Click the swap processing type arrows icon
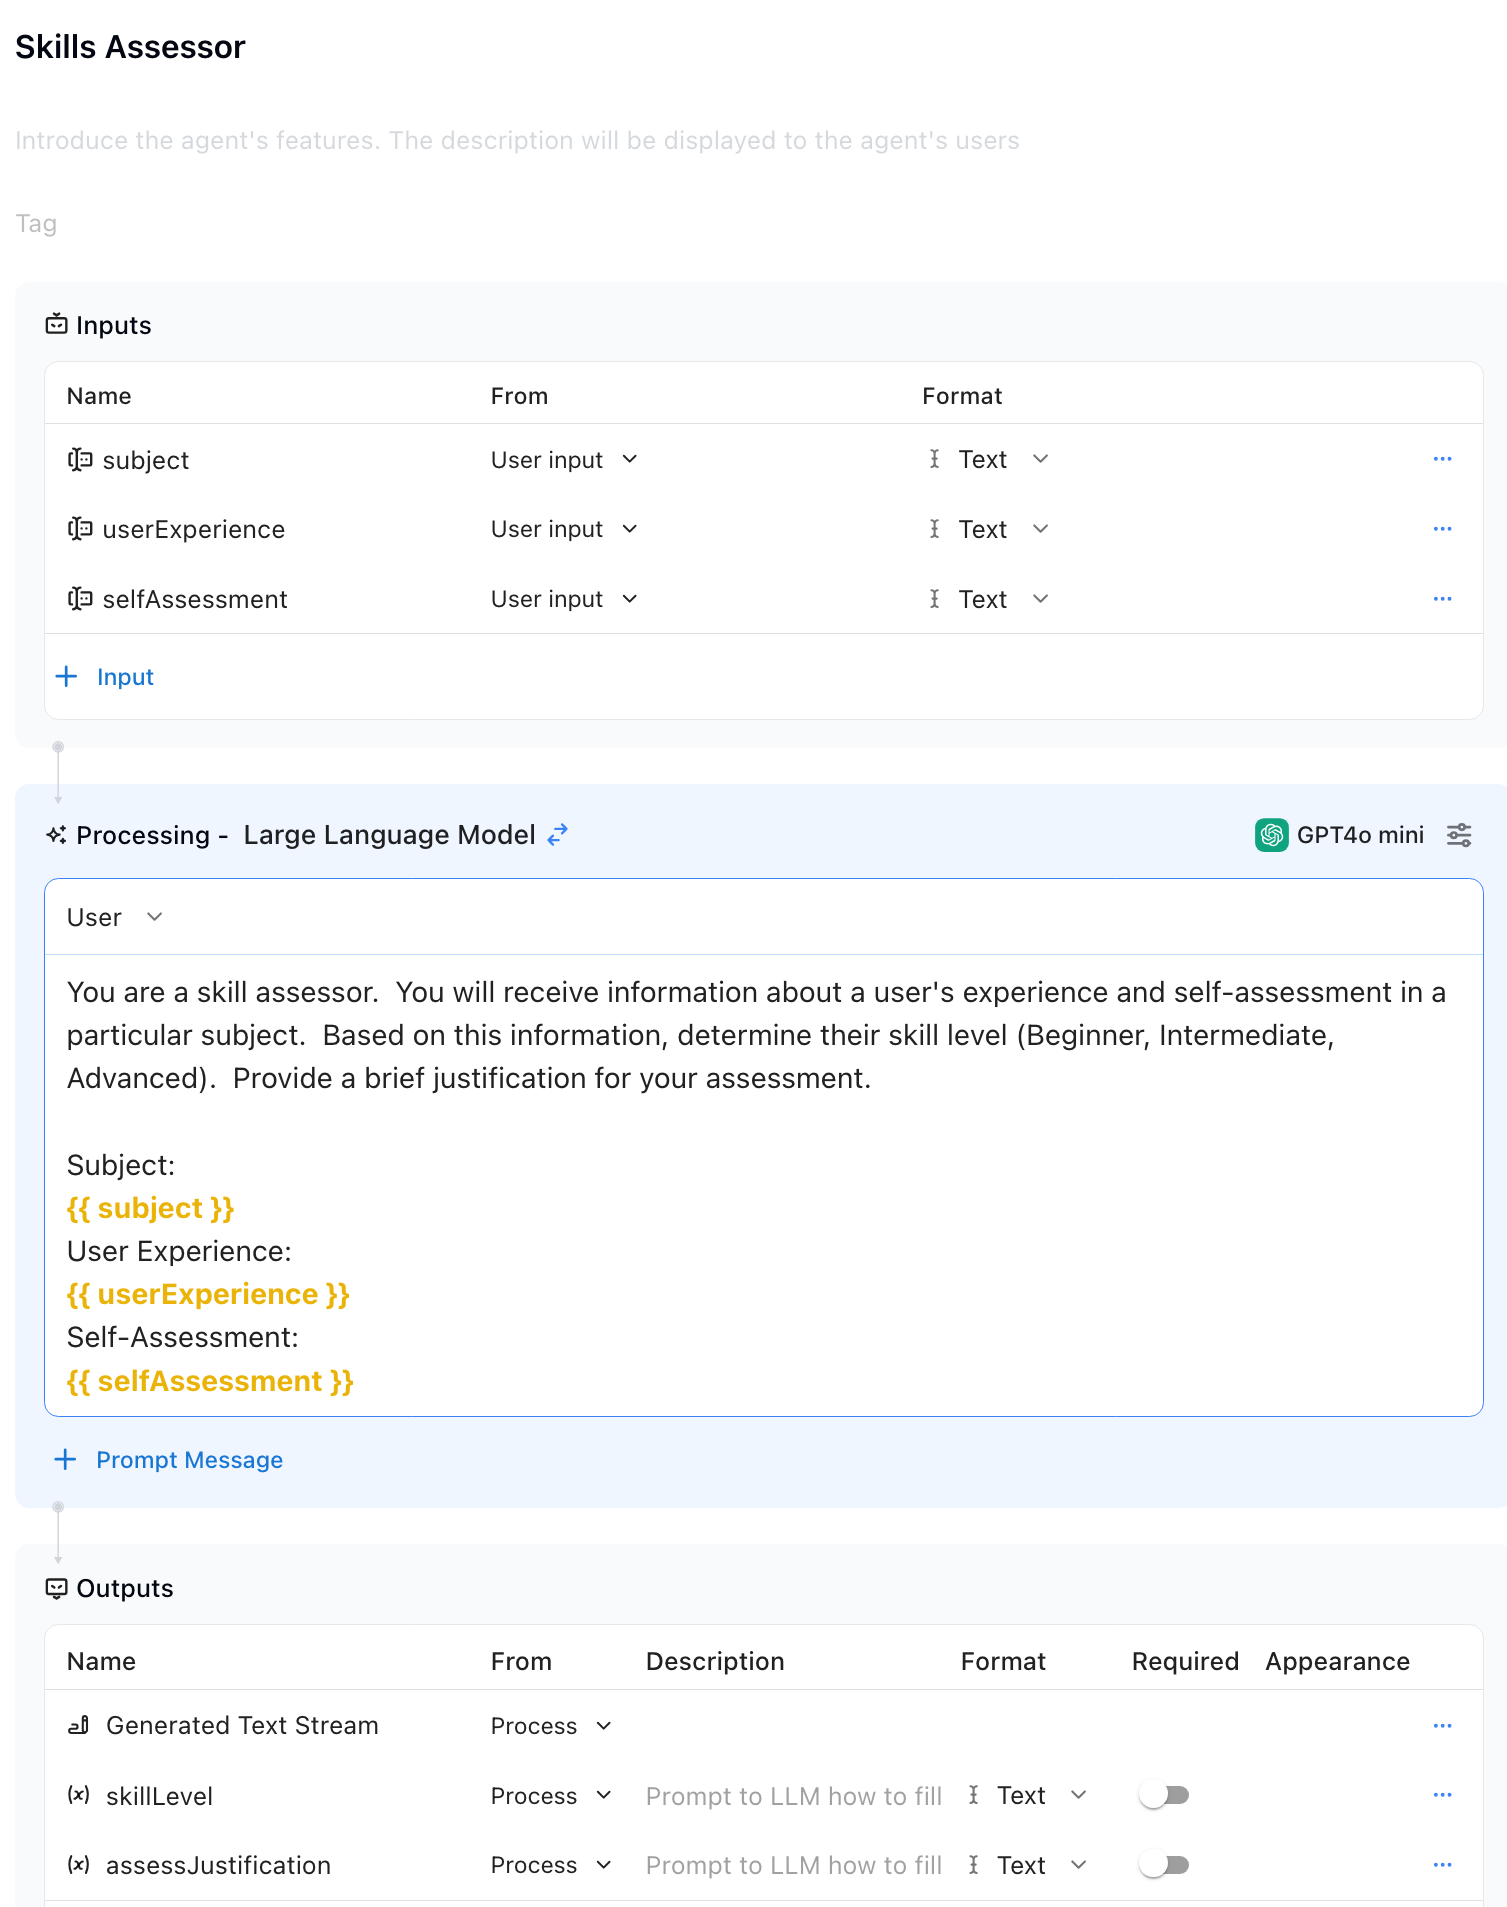 click(558, 834)
